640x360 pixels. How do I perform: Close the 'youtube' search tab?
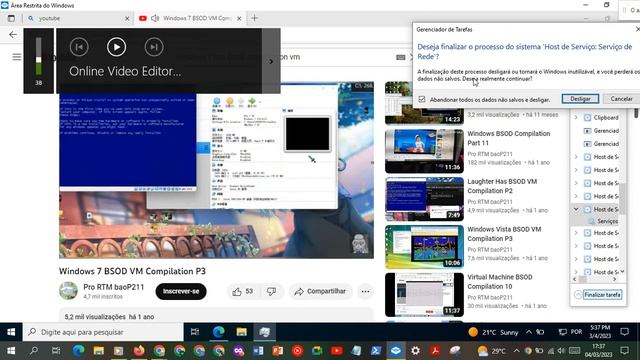pos(127,18)
